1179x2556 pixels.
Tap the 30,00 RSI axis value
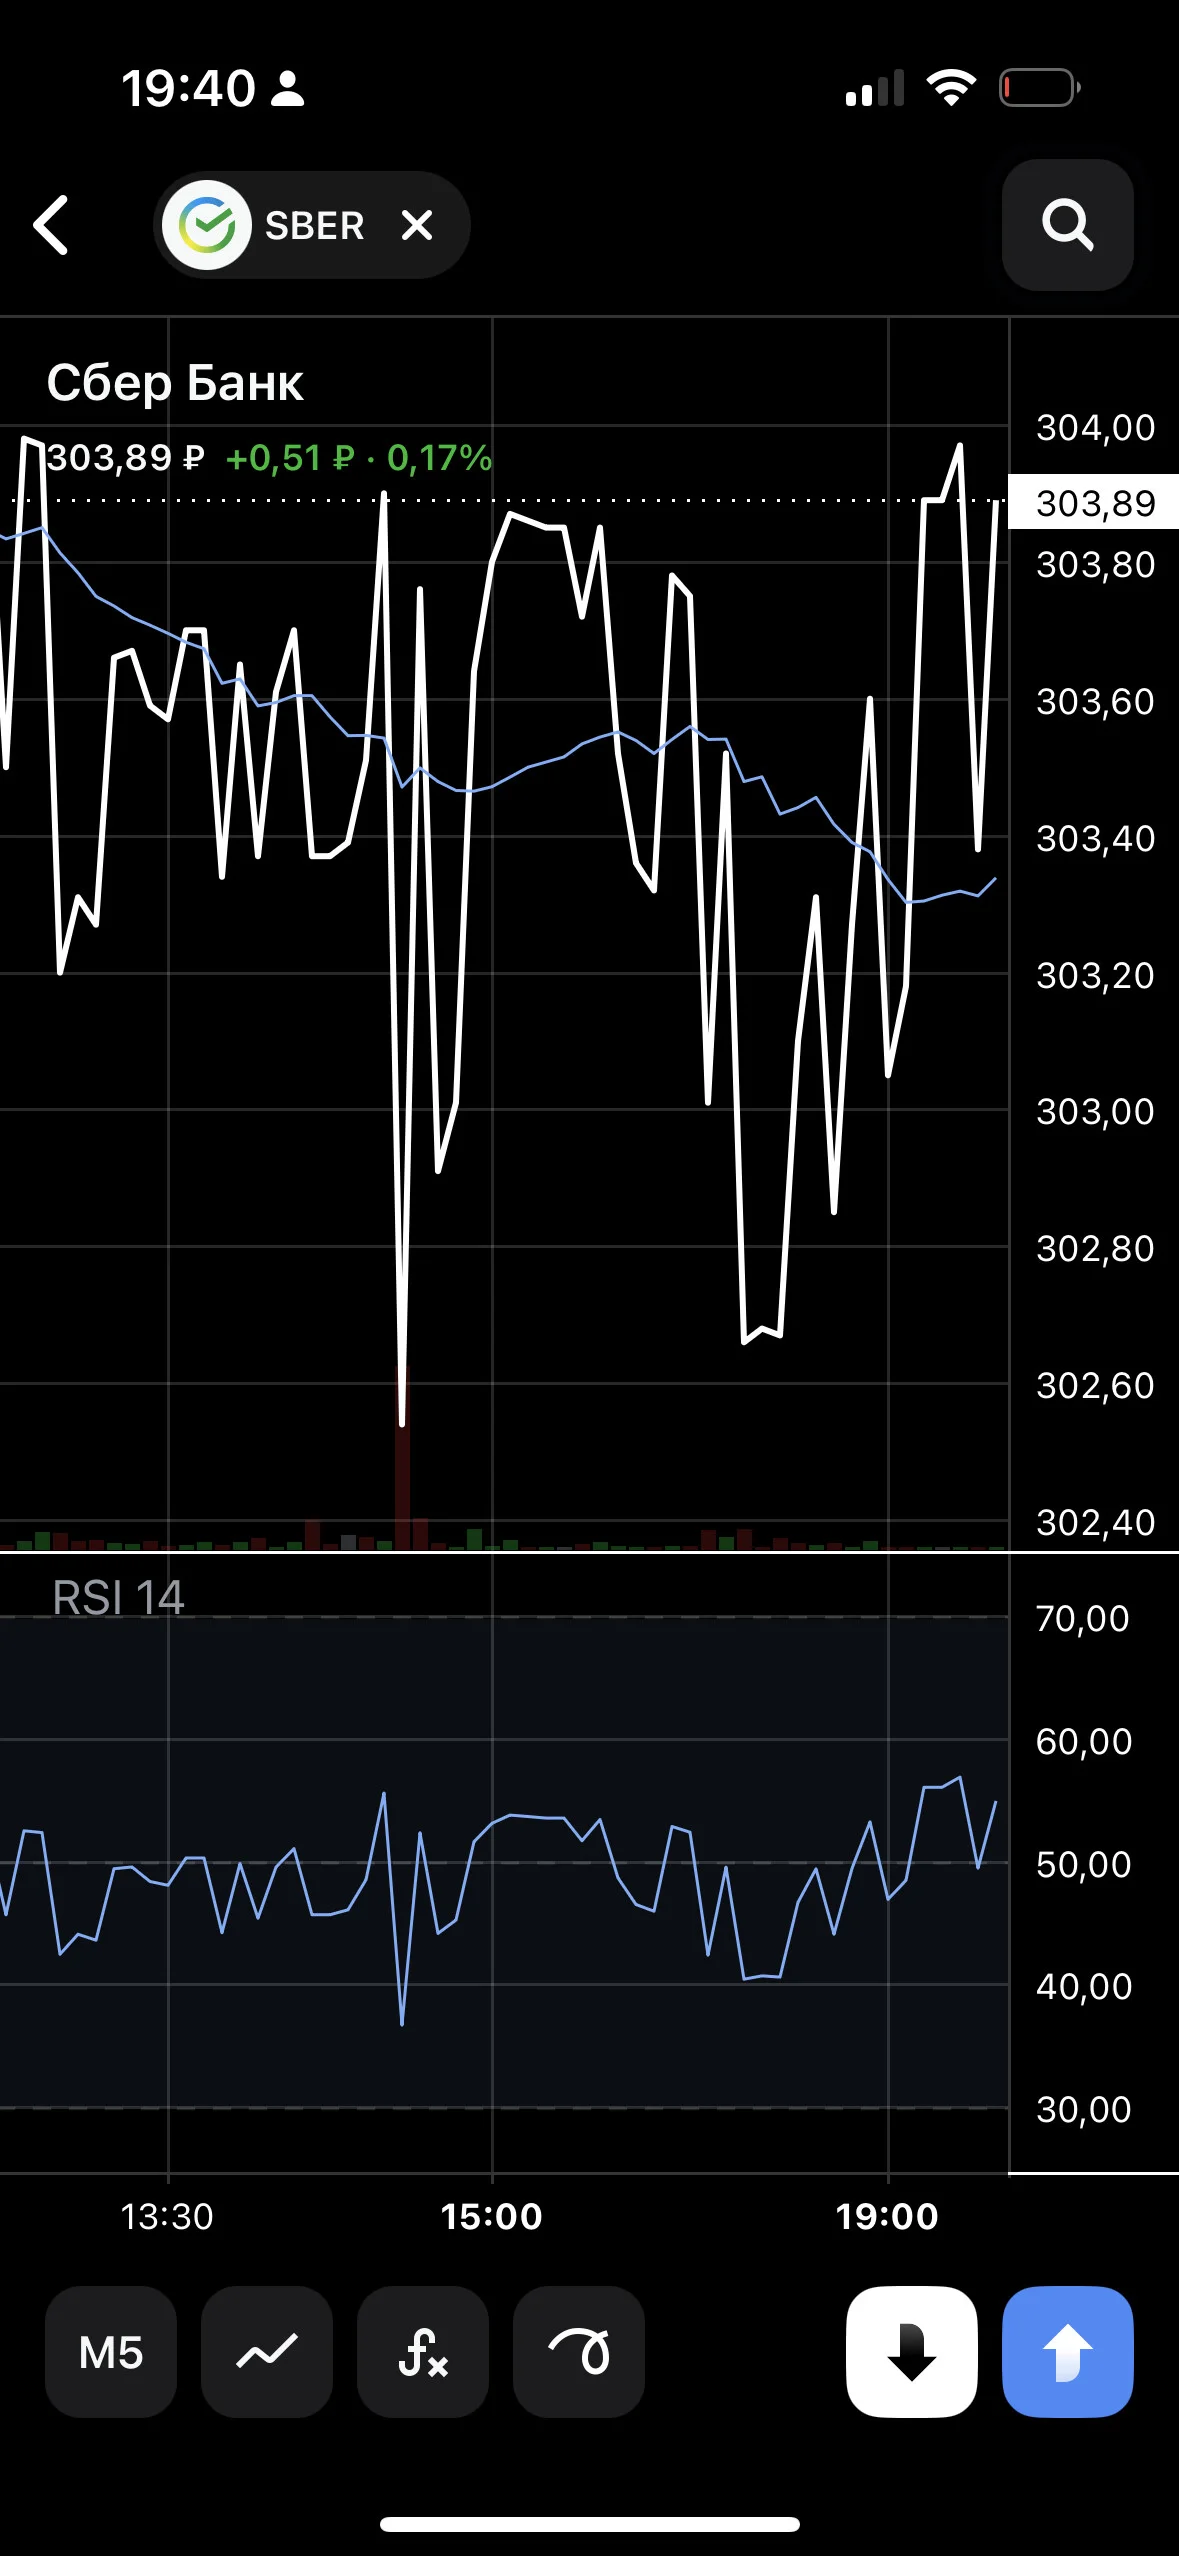1083,2109
